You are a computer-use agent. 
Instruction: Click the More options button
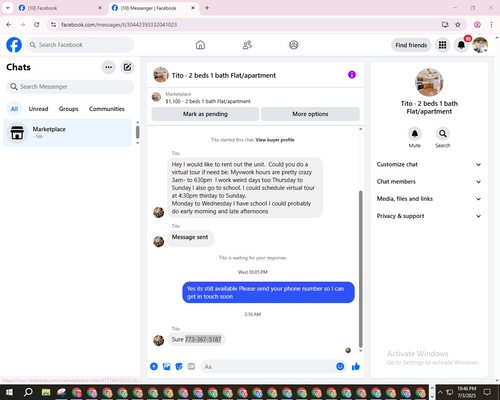pos(310,114)
